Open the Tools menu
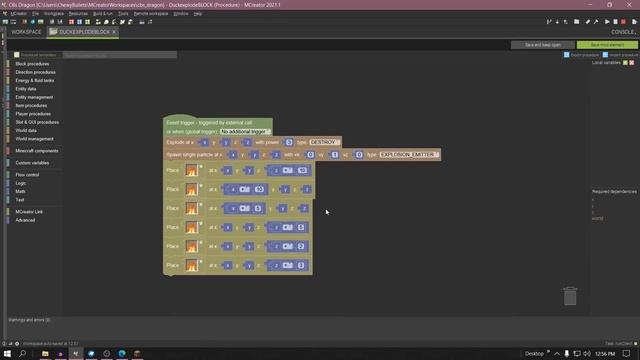The image size is (640, 360). click(123, 13)
